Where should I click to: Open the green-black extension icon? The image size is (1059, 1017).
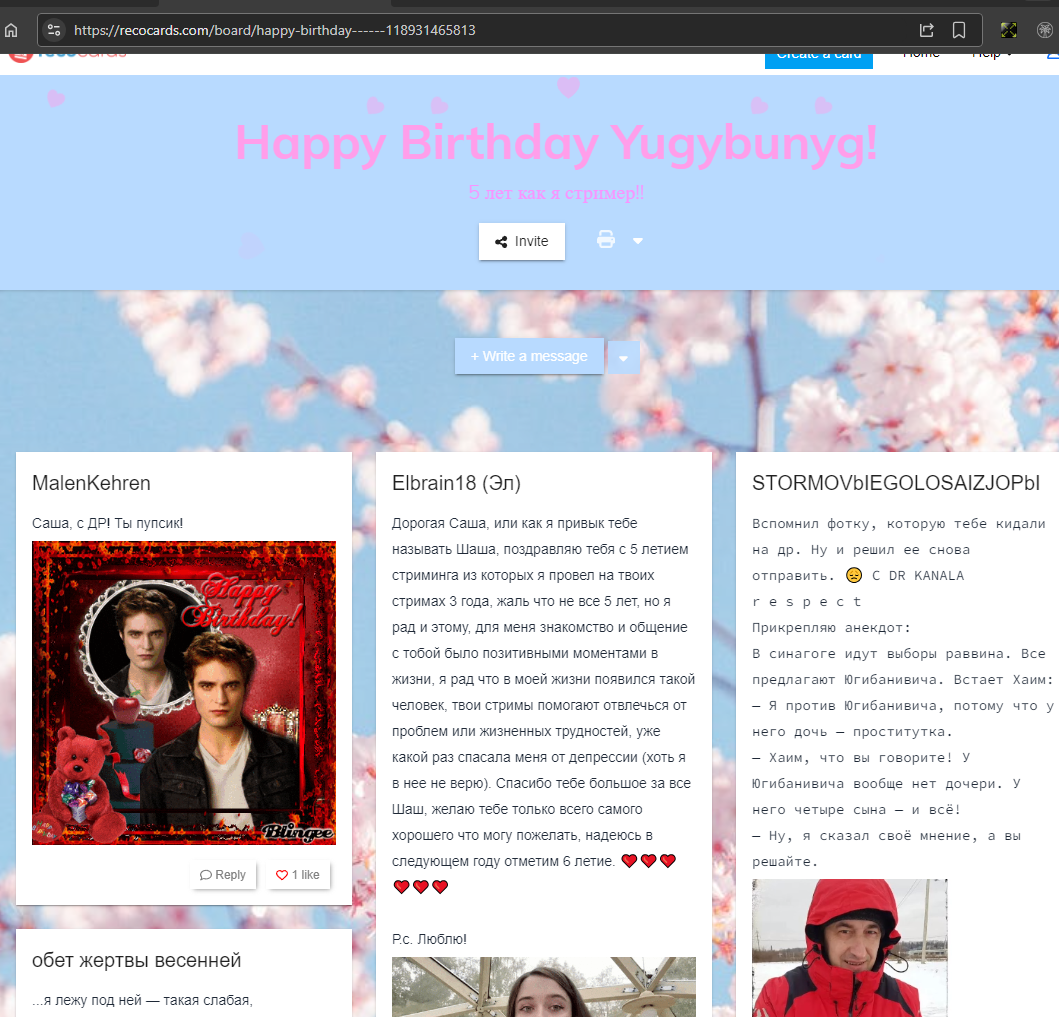coord(1008,30)
